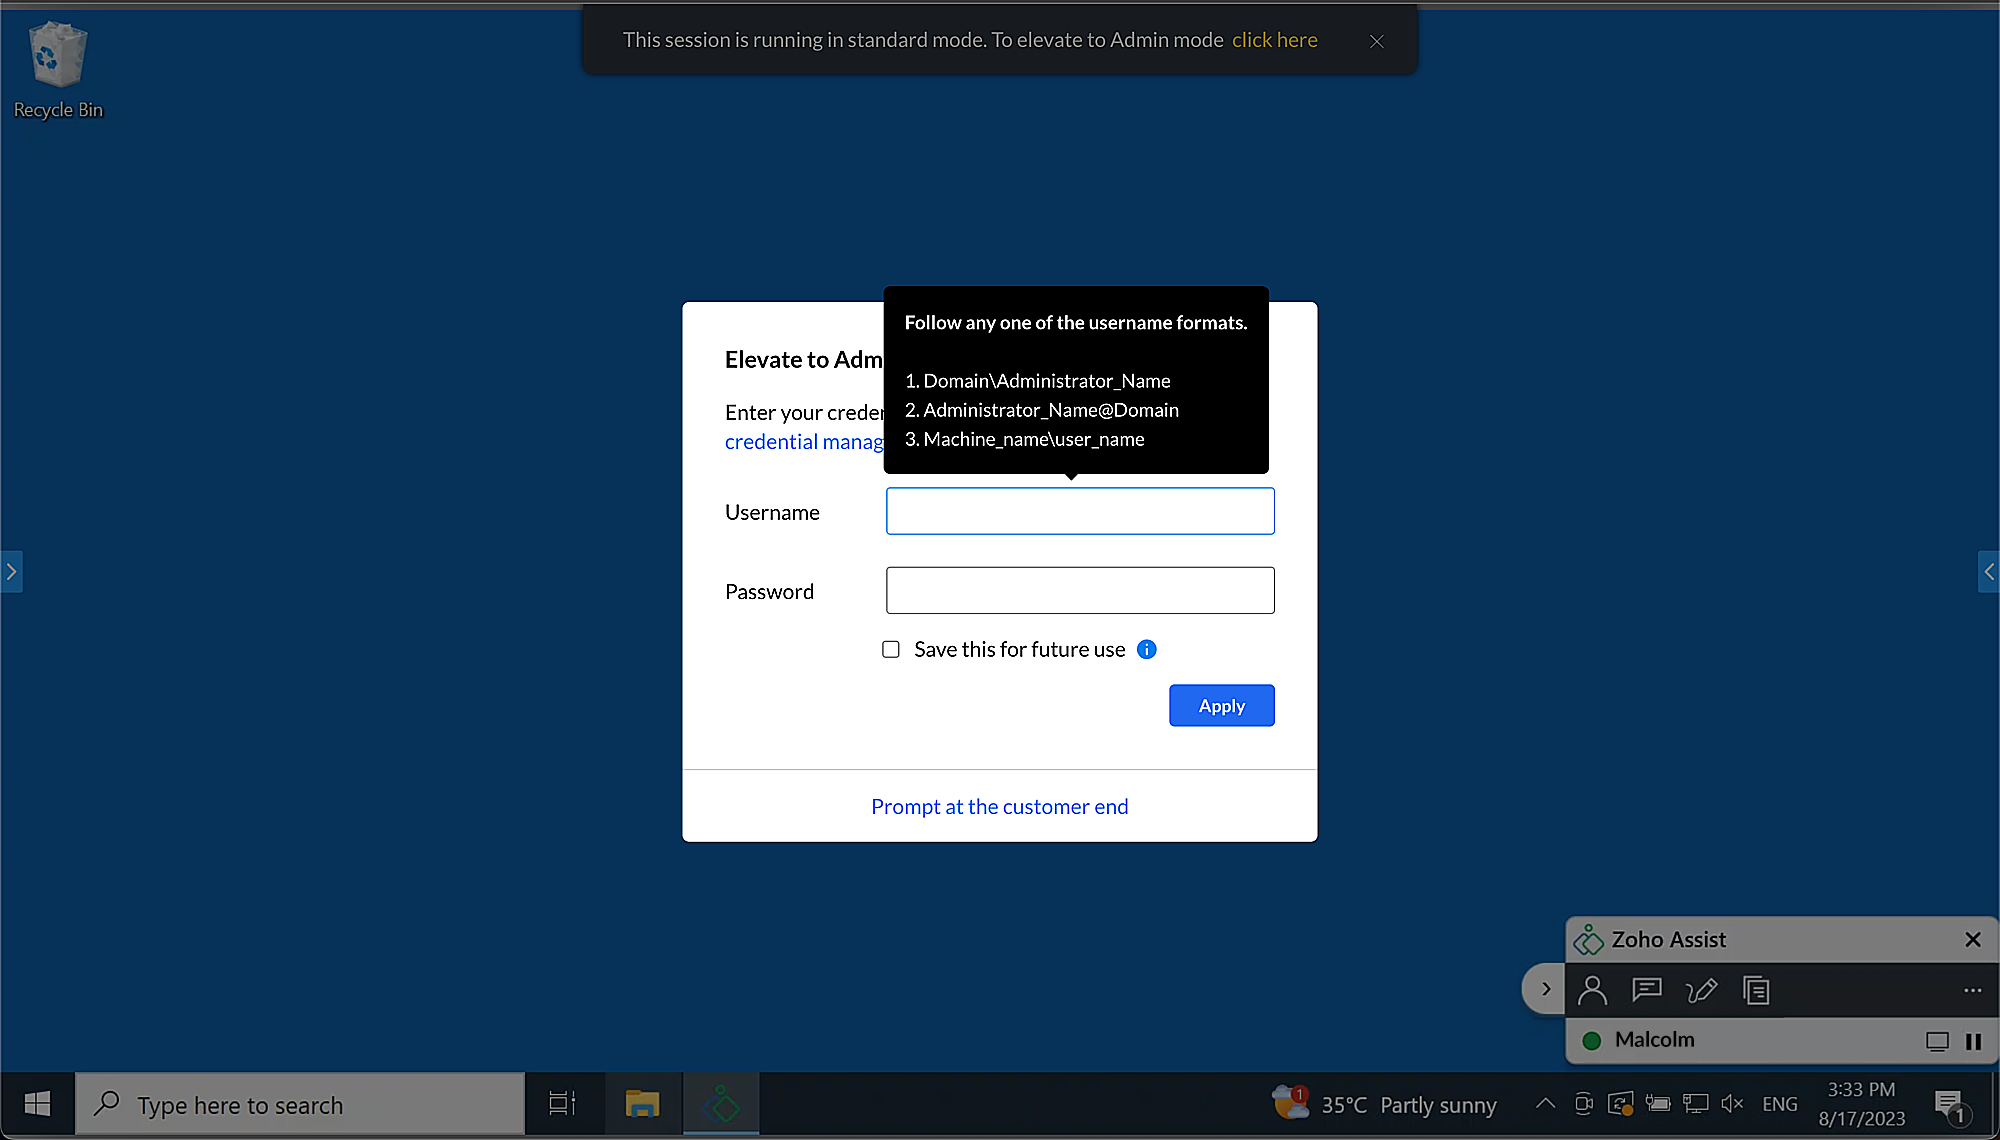Open File Explorer from the taskbar
The height and width of the screenshot is (1140, 2000).
(x=642, y=1103)
